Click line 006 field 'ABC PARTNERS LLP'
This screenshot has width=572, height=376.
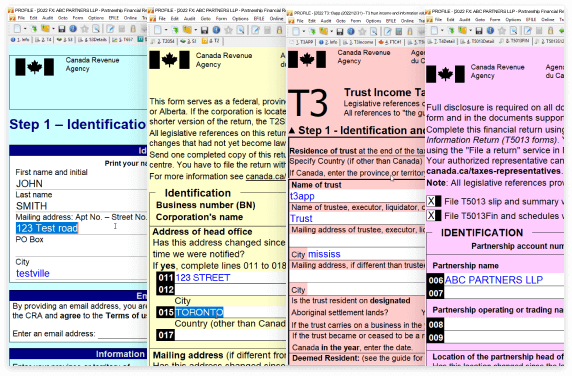click(x=504, y=280)
